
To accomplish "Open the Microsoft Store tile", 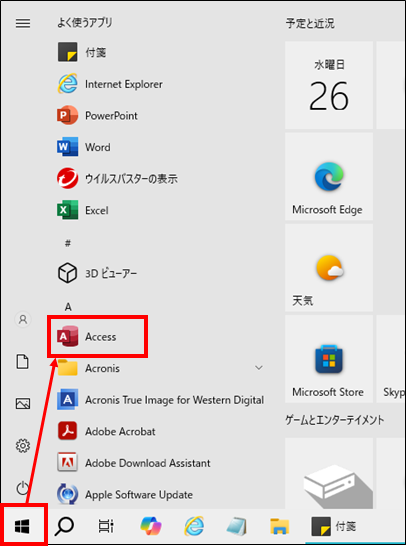I will tap(329, 359).
